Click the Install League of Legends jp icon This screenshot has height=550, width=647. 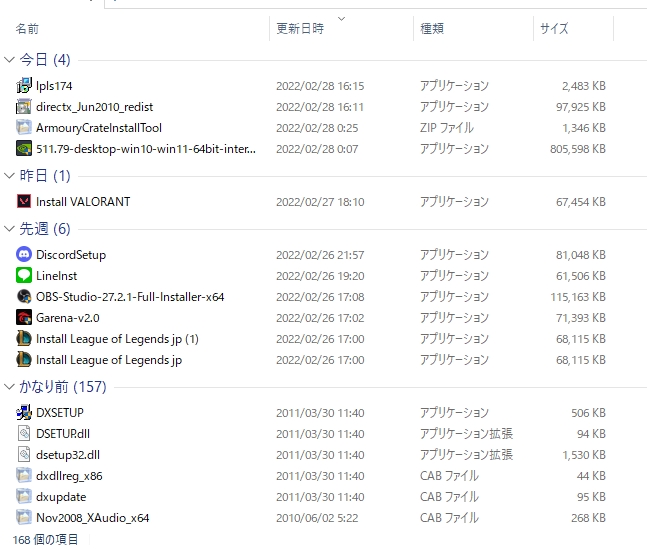point(24,360)
